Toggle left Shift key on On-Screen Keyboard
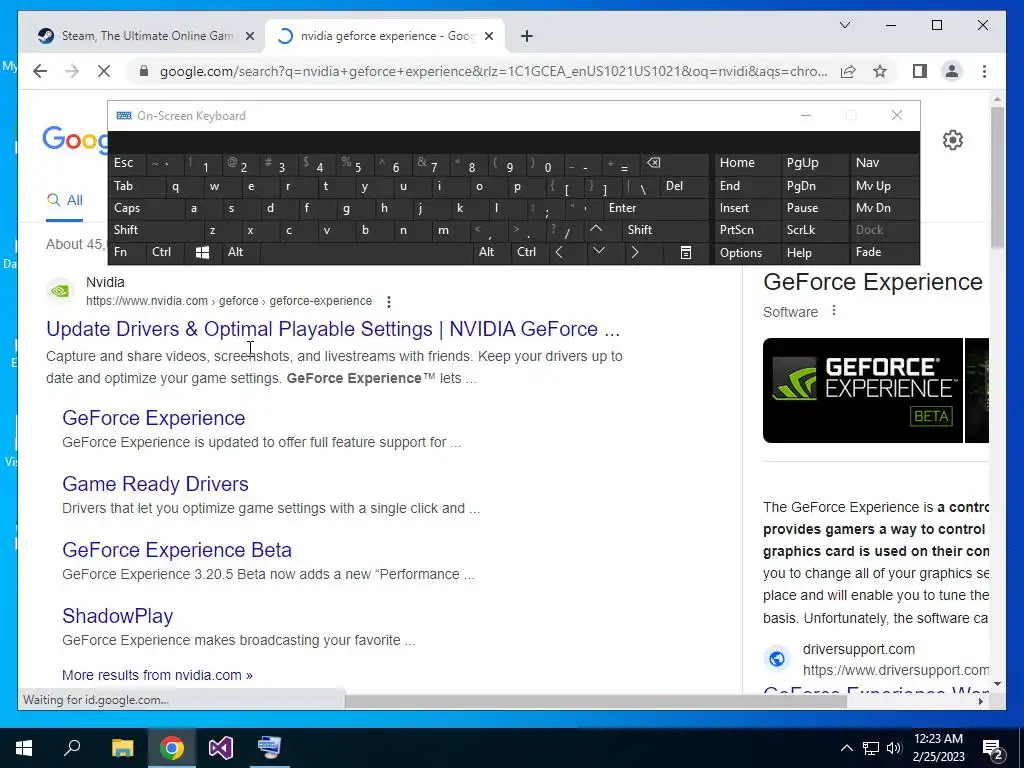 [154, 230]
